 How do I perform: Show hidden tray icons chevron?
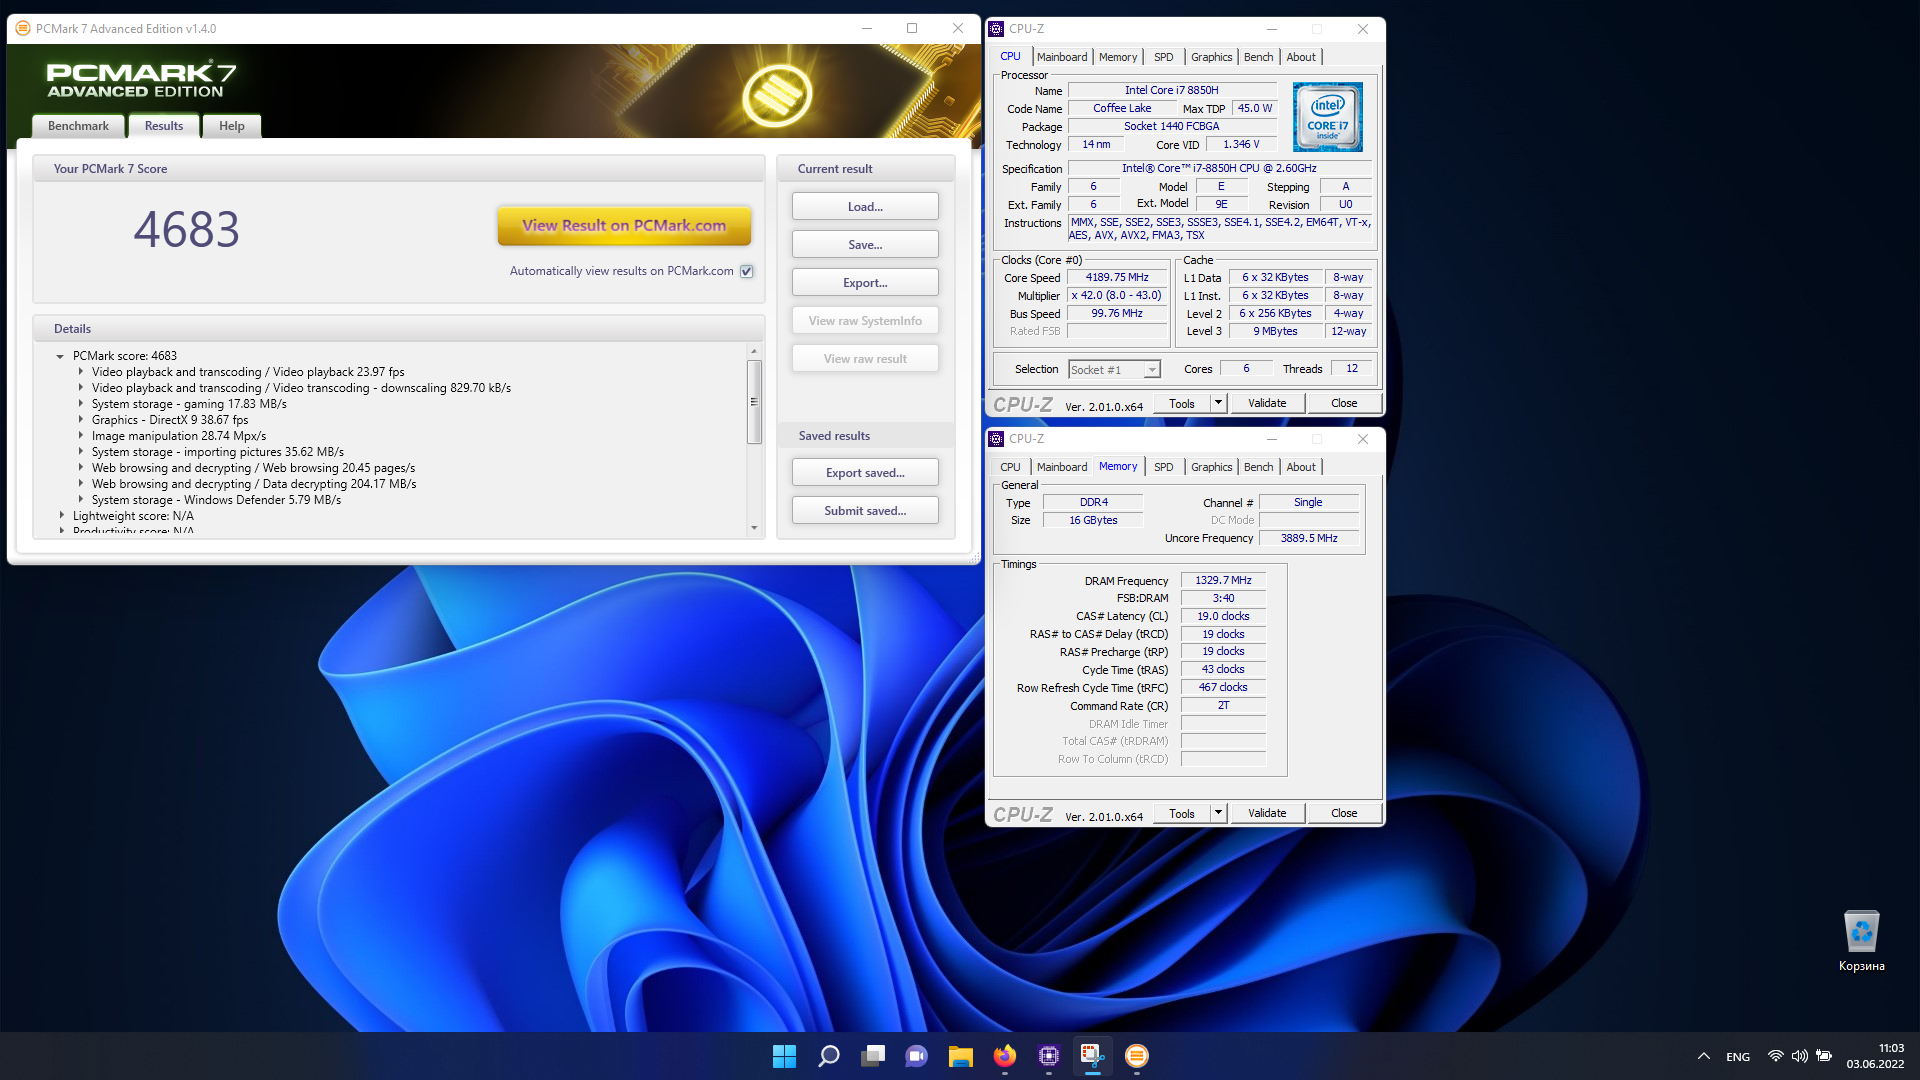click(x=1703, y=1056)
